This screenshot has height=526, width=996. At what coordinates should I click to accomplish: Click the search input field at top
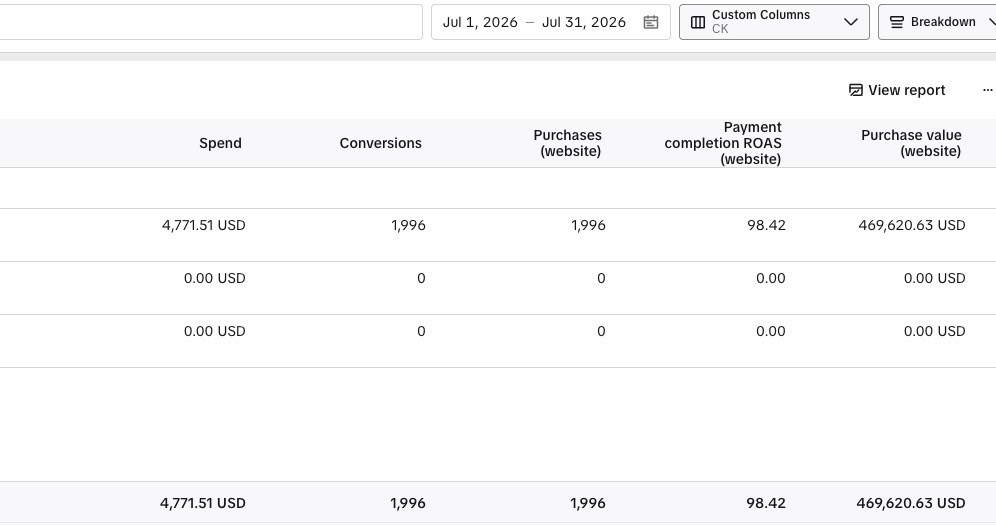(x=211, y=22)
